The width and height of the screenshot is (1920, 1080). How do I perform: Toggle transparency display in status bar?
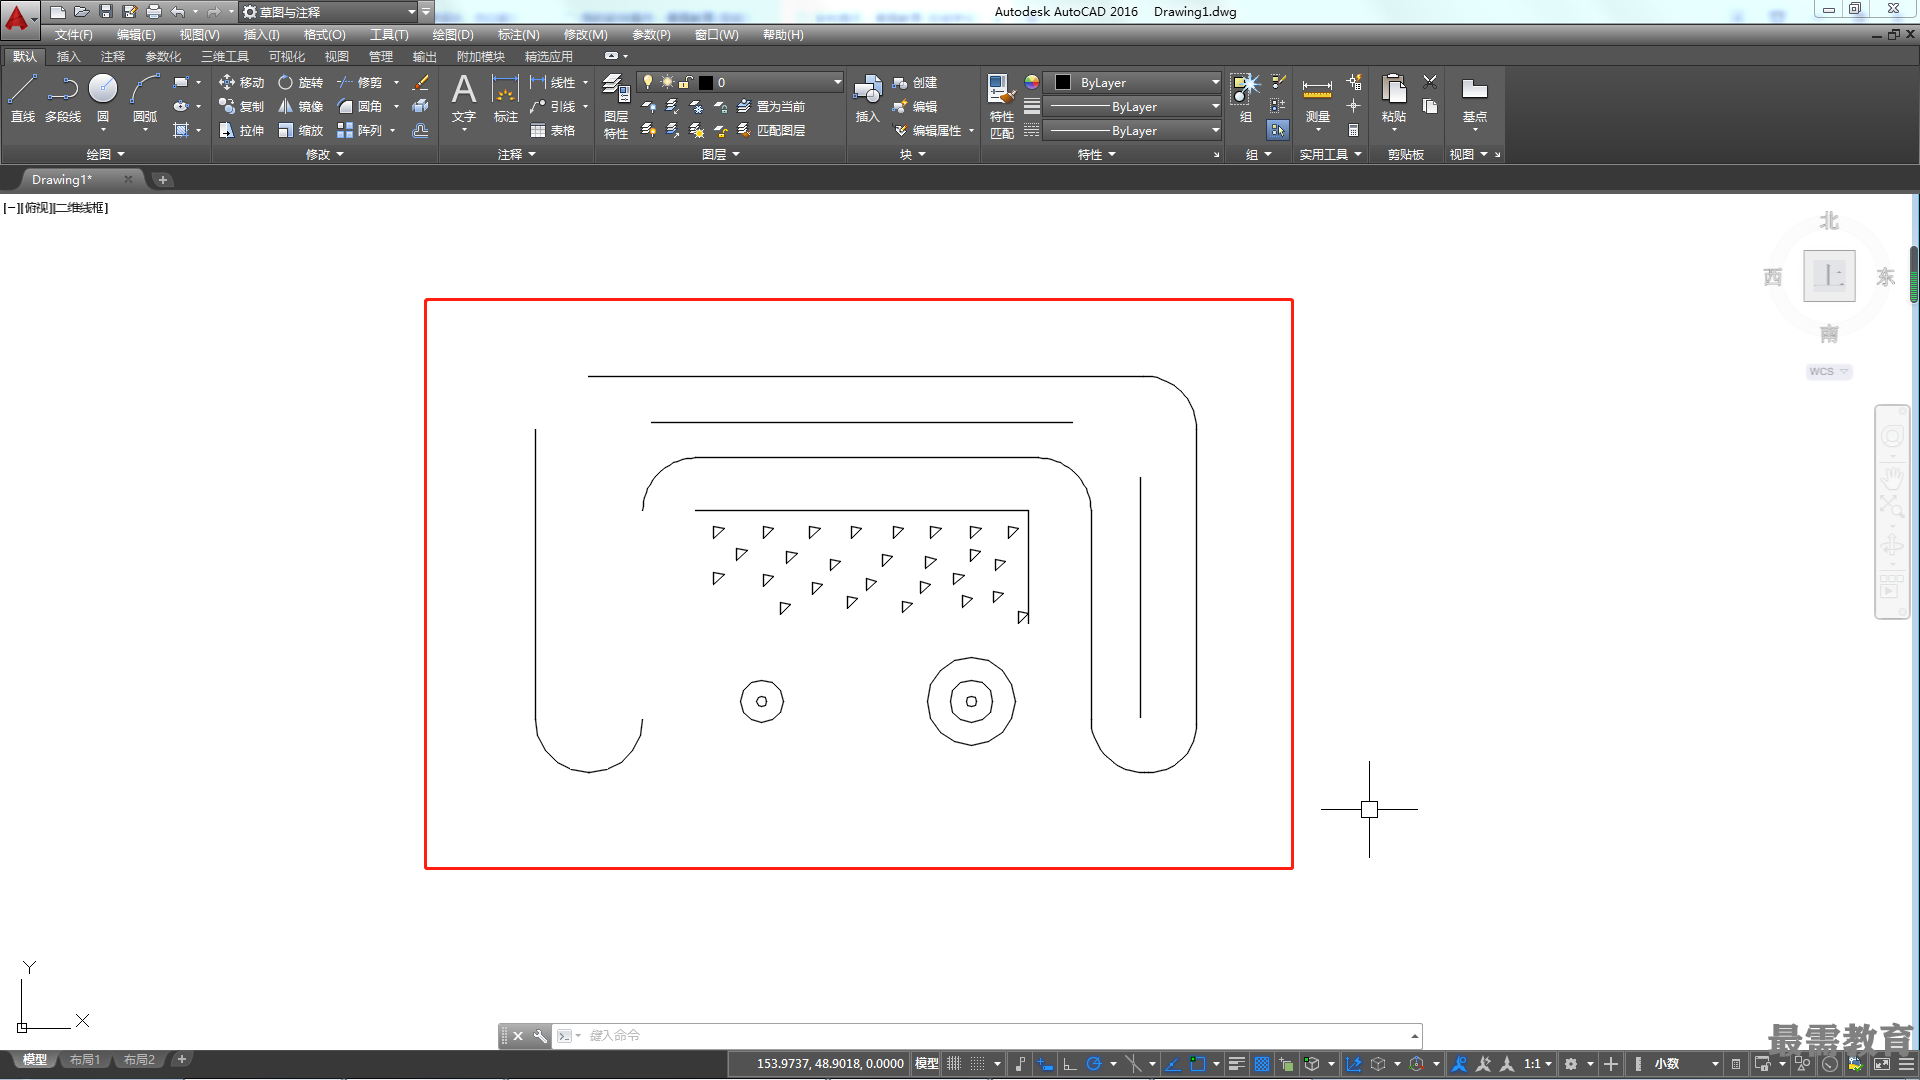[x=1262, y=1063]
